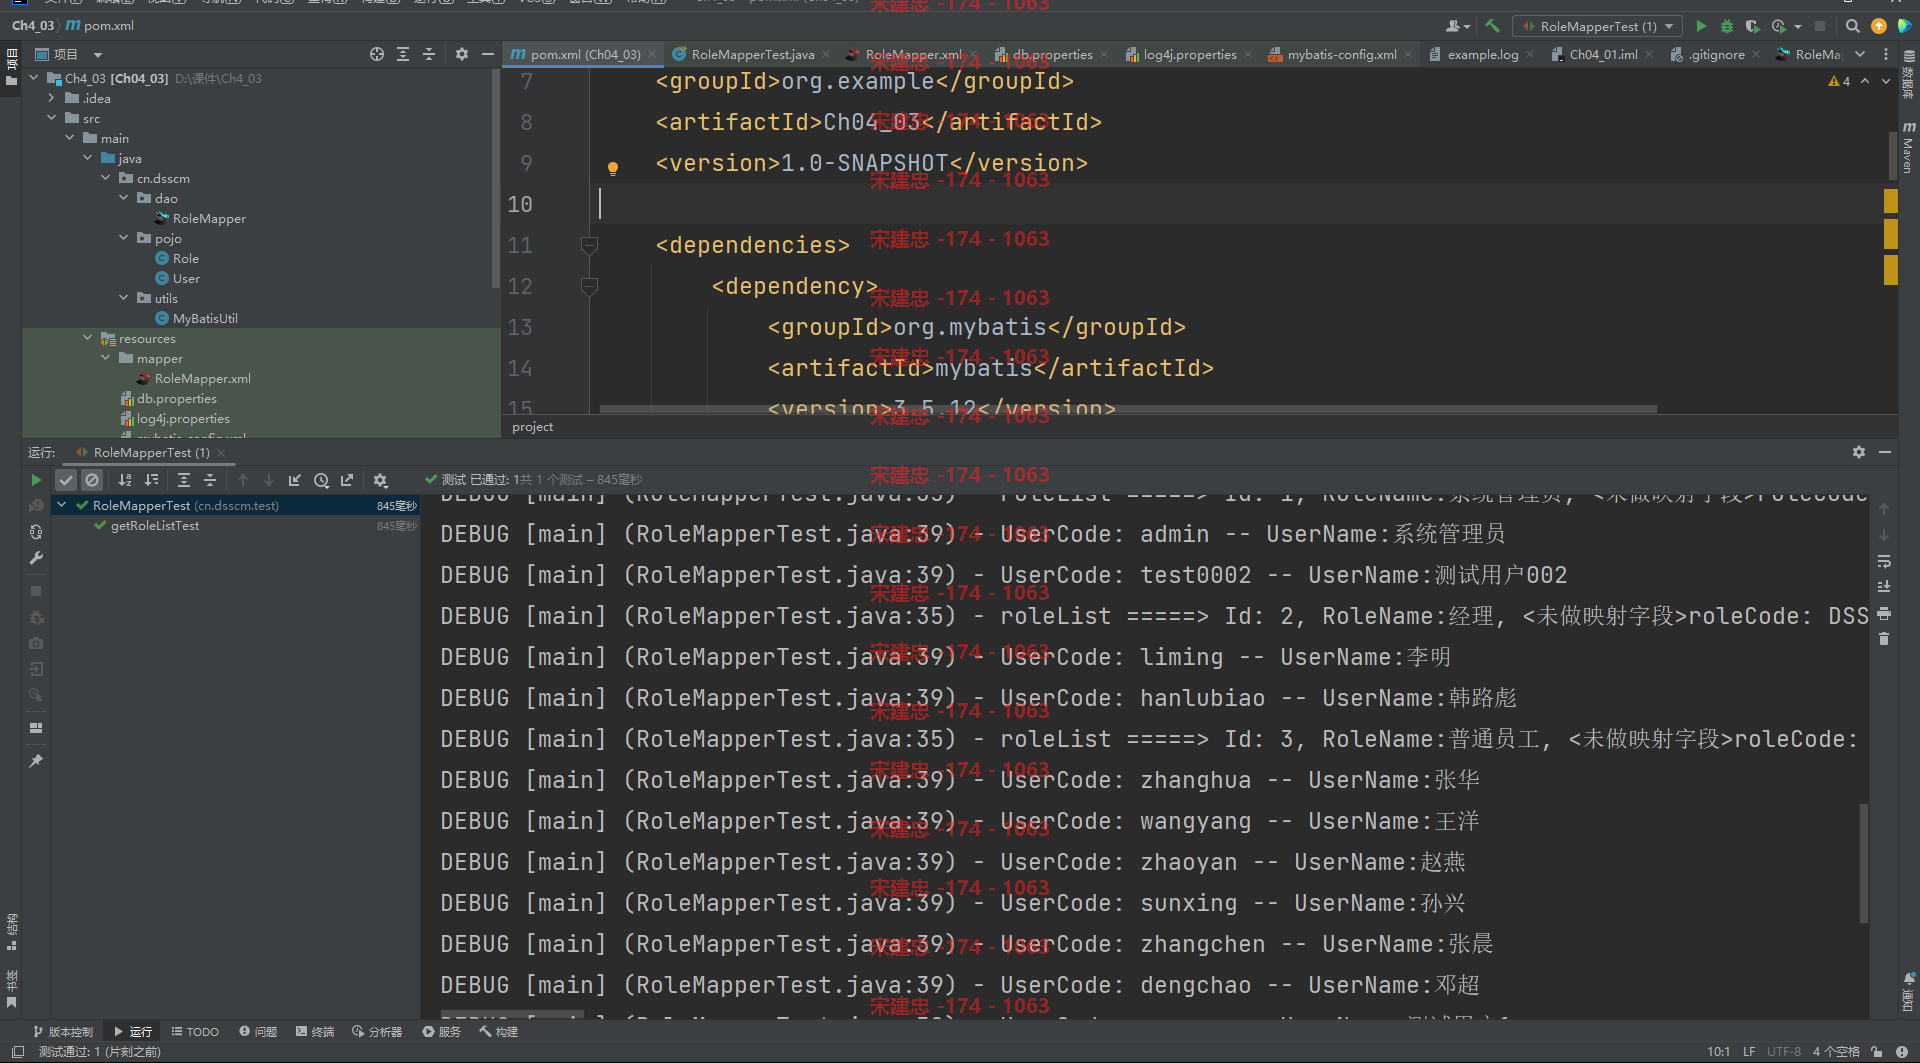This screenshot has width=1920, height=1063.
Task: Rerun the test with green play in Run panel
Action: [36, 480]
